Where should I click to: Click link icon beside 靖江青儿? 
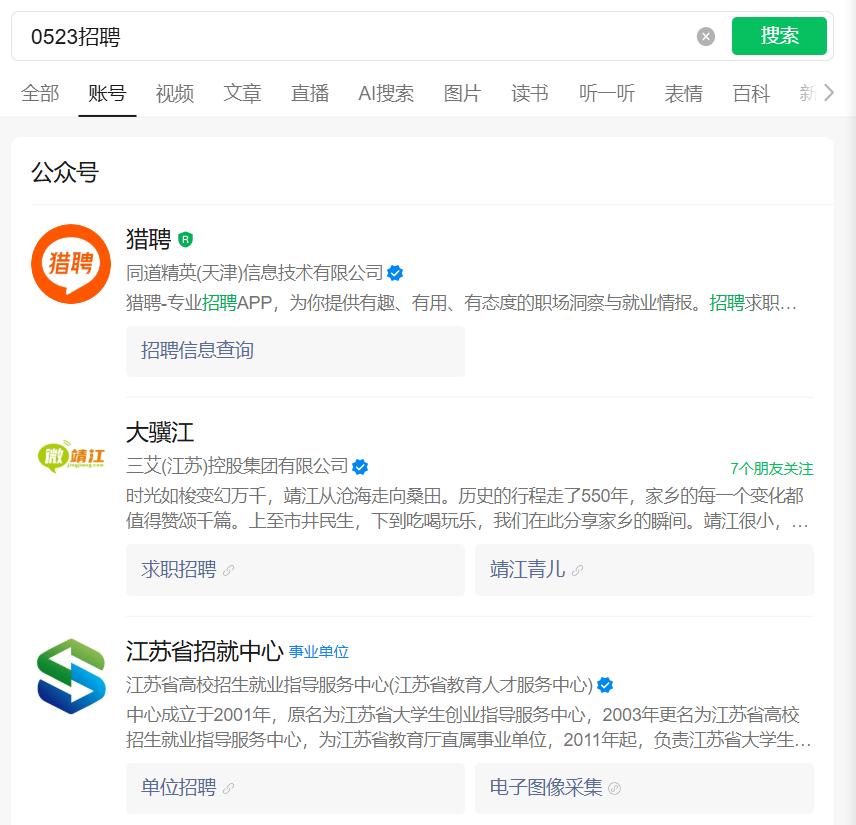[578, 571]
